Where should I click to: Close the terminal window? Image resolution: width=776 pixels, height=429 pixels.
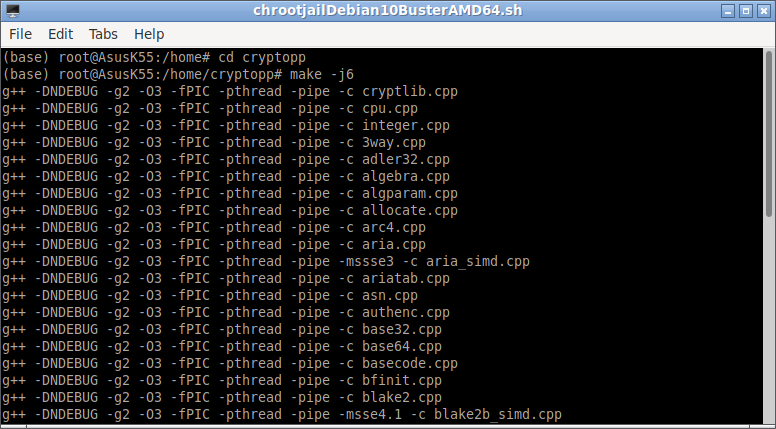(x=764, y=11)
